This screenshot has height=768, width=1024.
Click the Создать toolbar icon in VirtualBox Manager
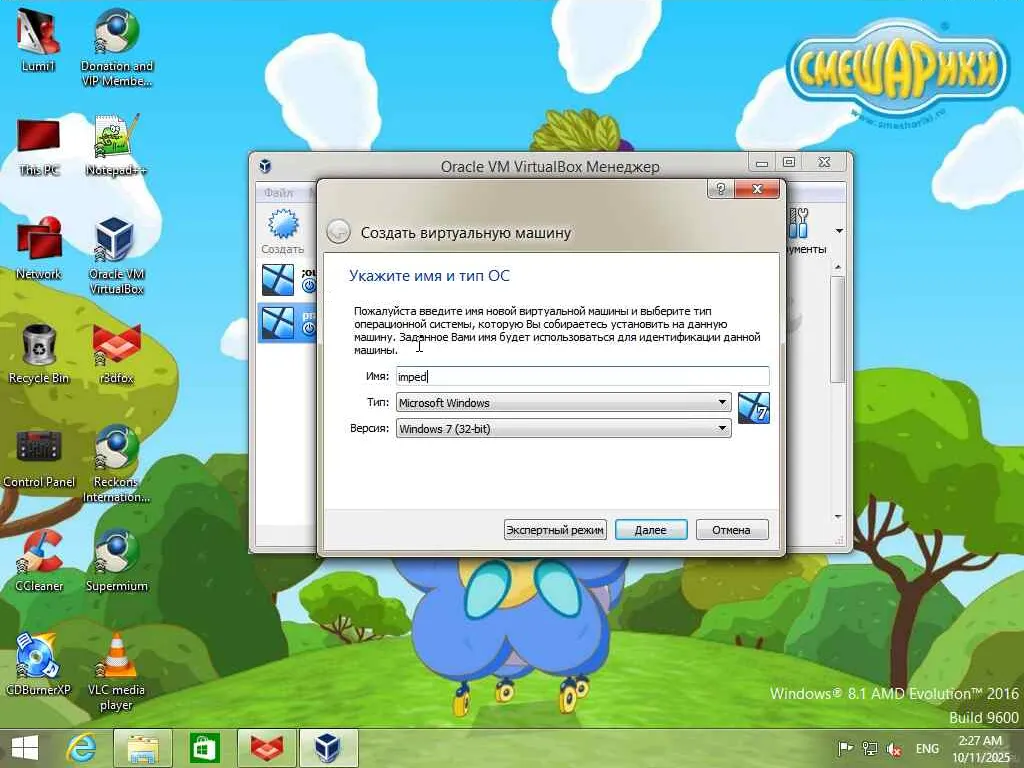pos(283,232)
